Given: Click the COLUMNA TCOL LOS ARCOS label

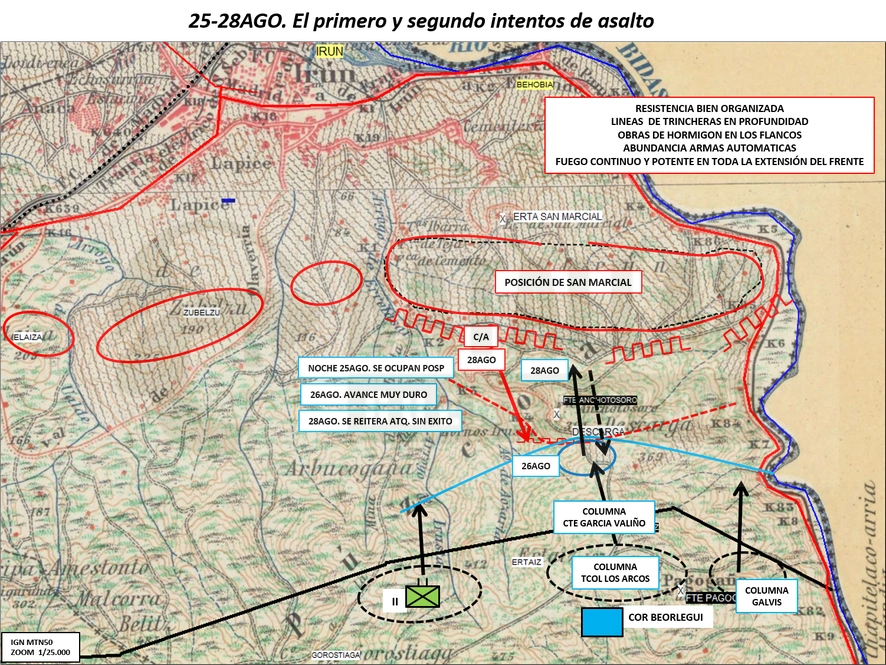Looking at the screenshot, I should point(615,572).
